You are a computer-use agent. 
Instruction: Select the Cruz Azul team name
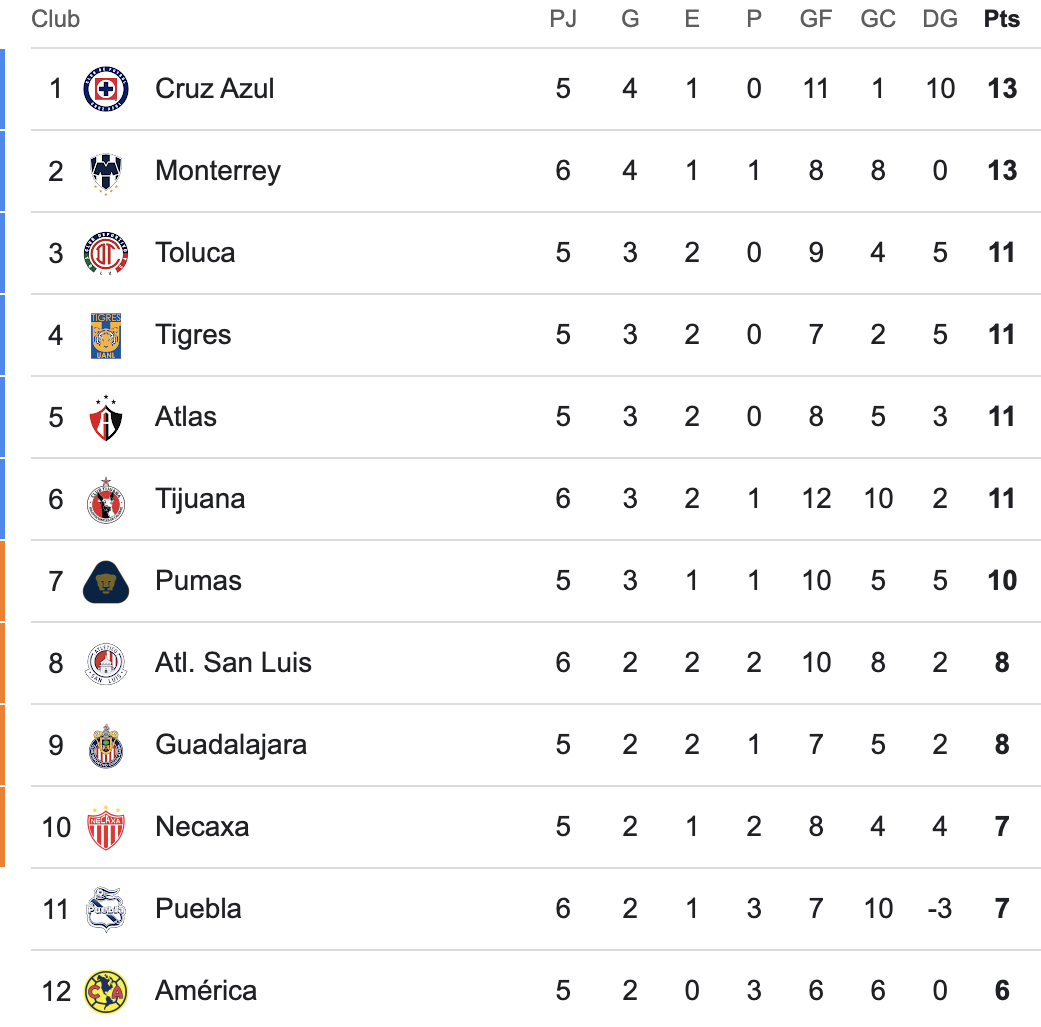[x=214, y=89]
